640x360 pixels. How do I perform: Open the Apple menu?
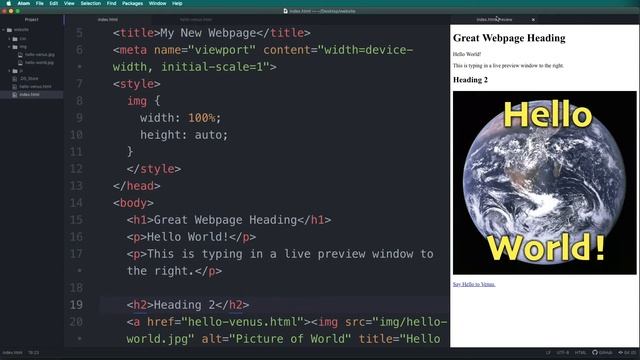point(9,3)
